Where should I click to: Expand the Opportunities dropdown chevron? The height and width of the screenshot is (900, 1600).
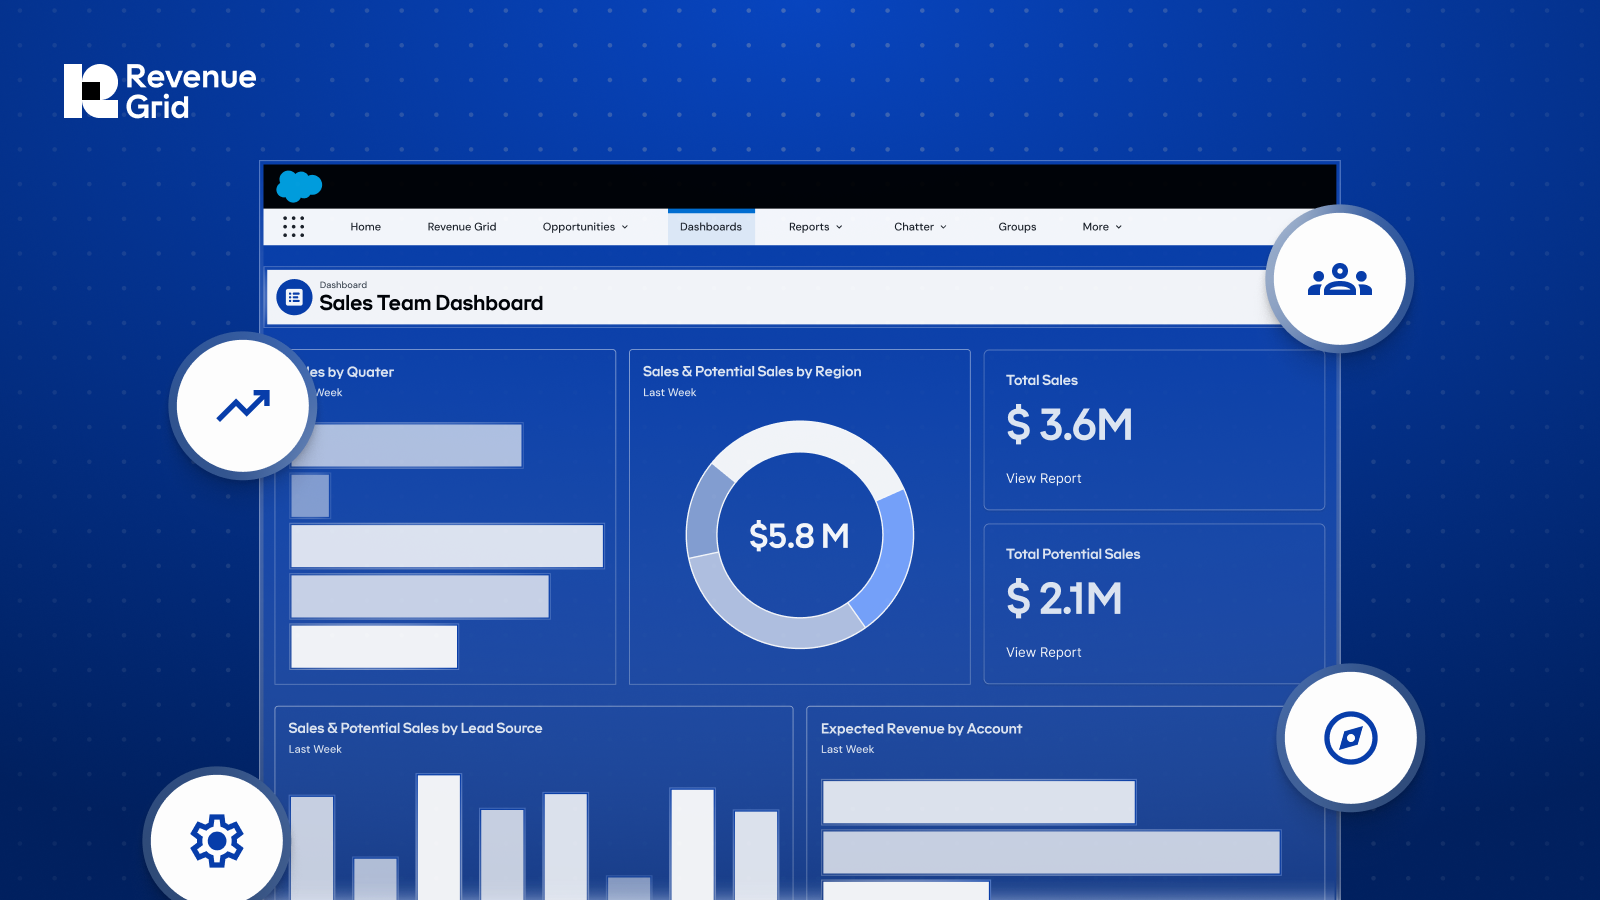coord(625,227)
